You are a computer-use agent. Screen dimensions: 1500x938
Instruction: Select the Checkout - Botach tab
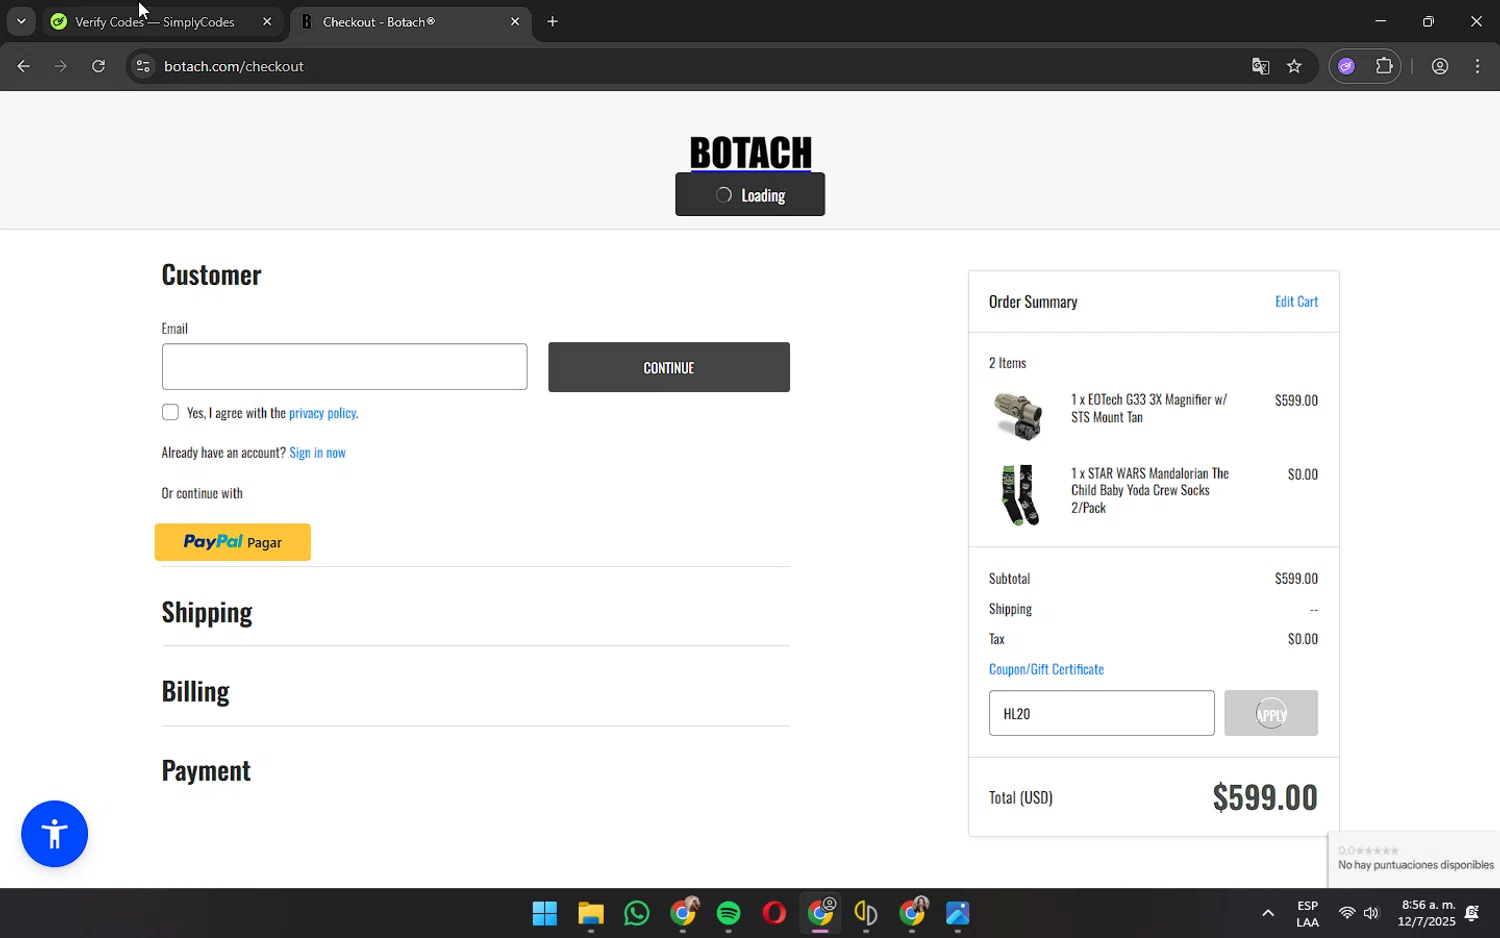click(410, 21)
